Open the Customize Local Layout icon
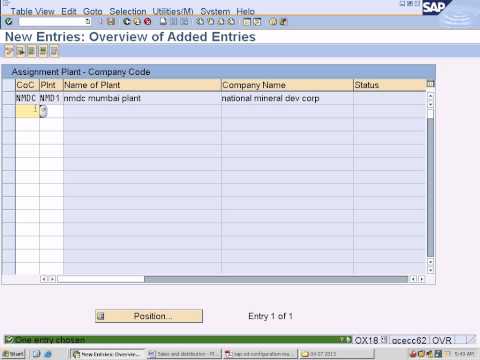The height and width of the screenshot is (360, 480). click(283, 22)
